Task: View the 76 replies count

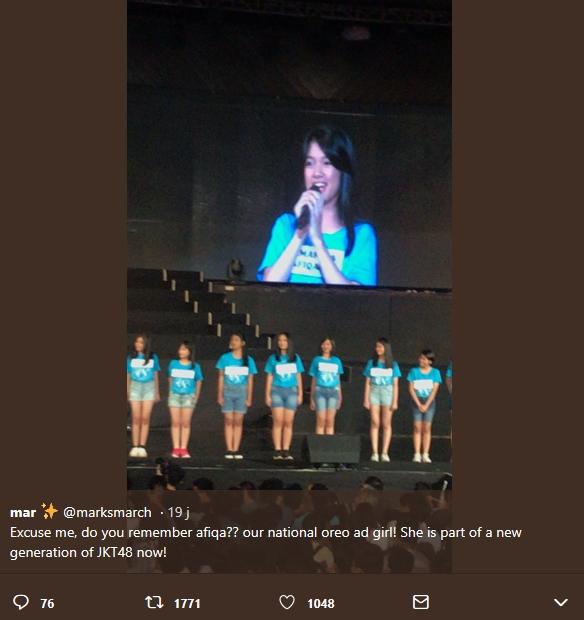Action: (x=47, y=603)
